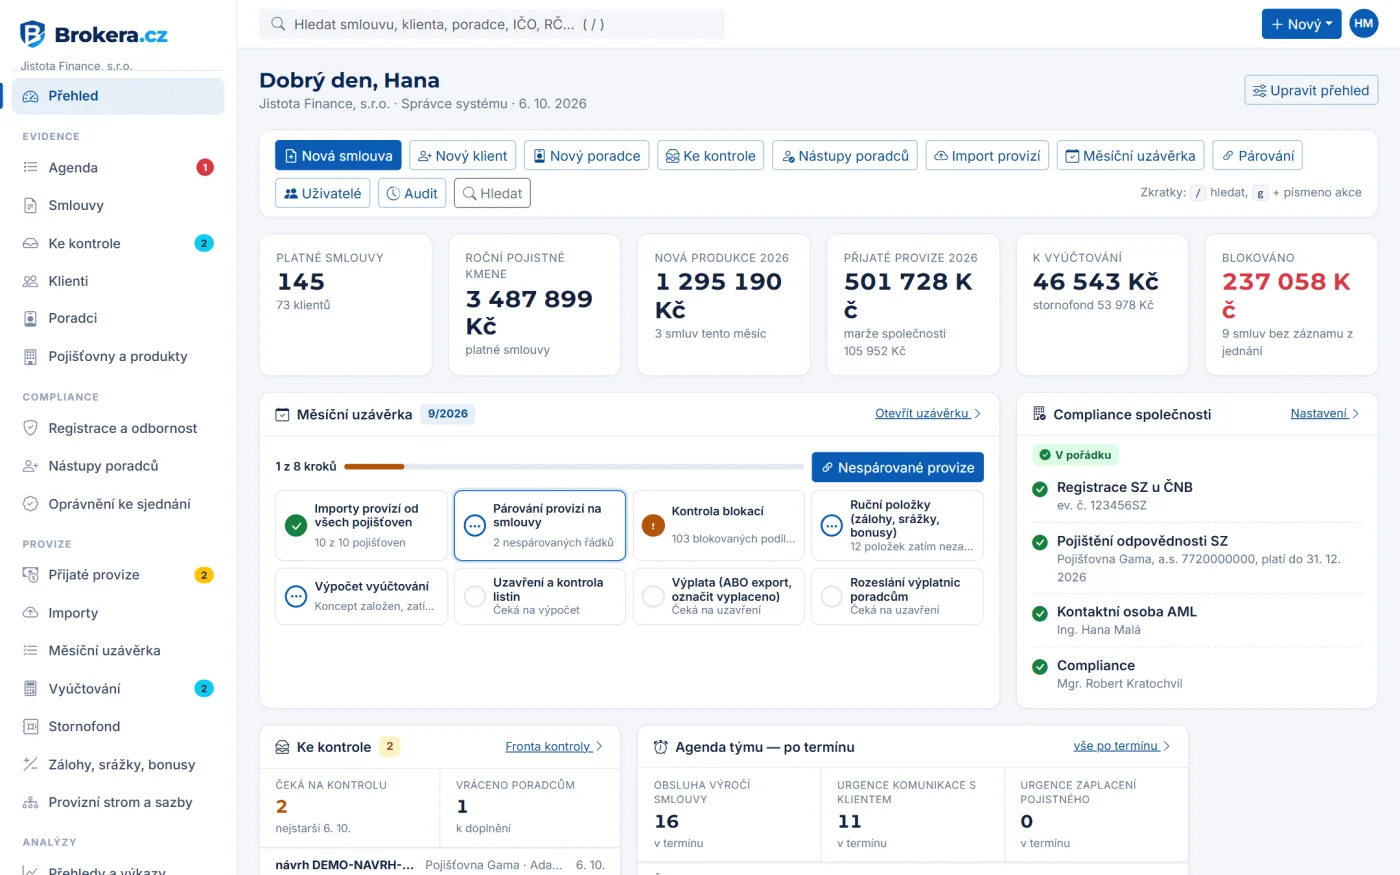This screenshot has width=1400, height=875.
Task: Click the Platné smlouvy 145 card
Action: point(346,305)
